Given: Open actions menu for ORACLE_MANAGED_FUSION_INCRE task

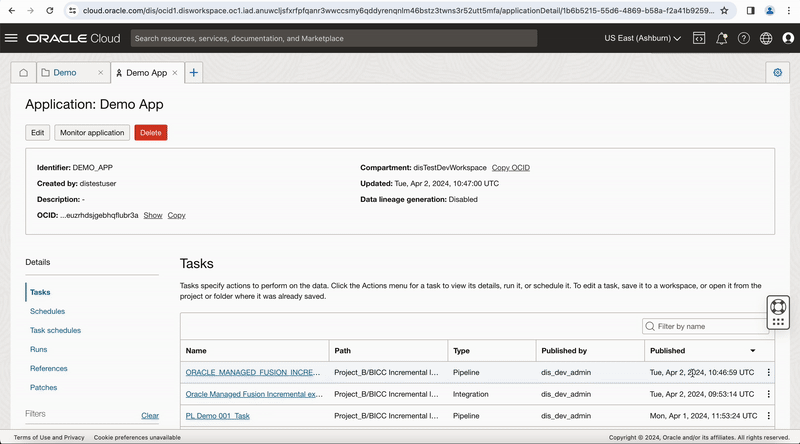Looking at the screenshot, I should click(768, 373).
